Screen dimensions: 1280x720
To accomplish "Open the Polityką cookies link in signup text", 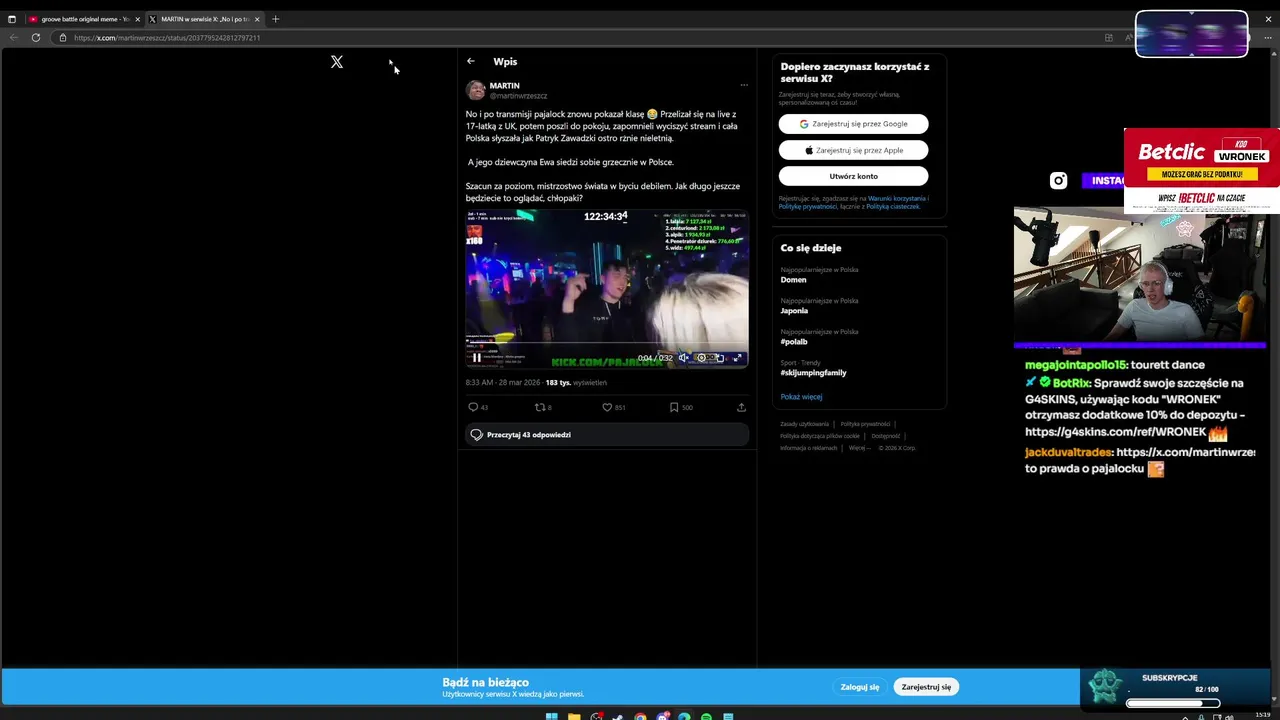I will click(893, 206).
